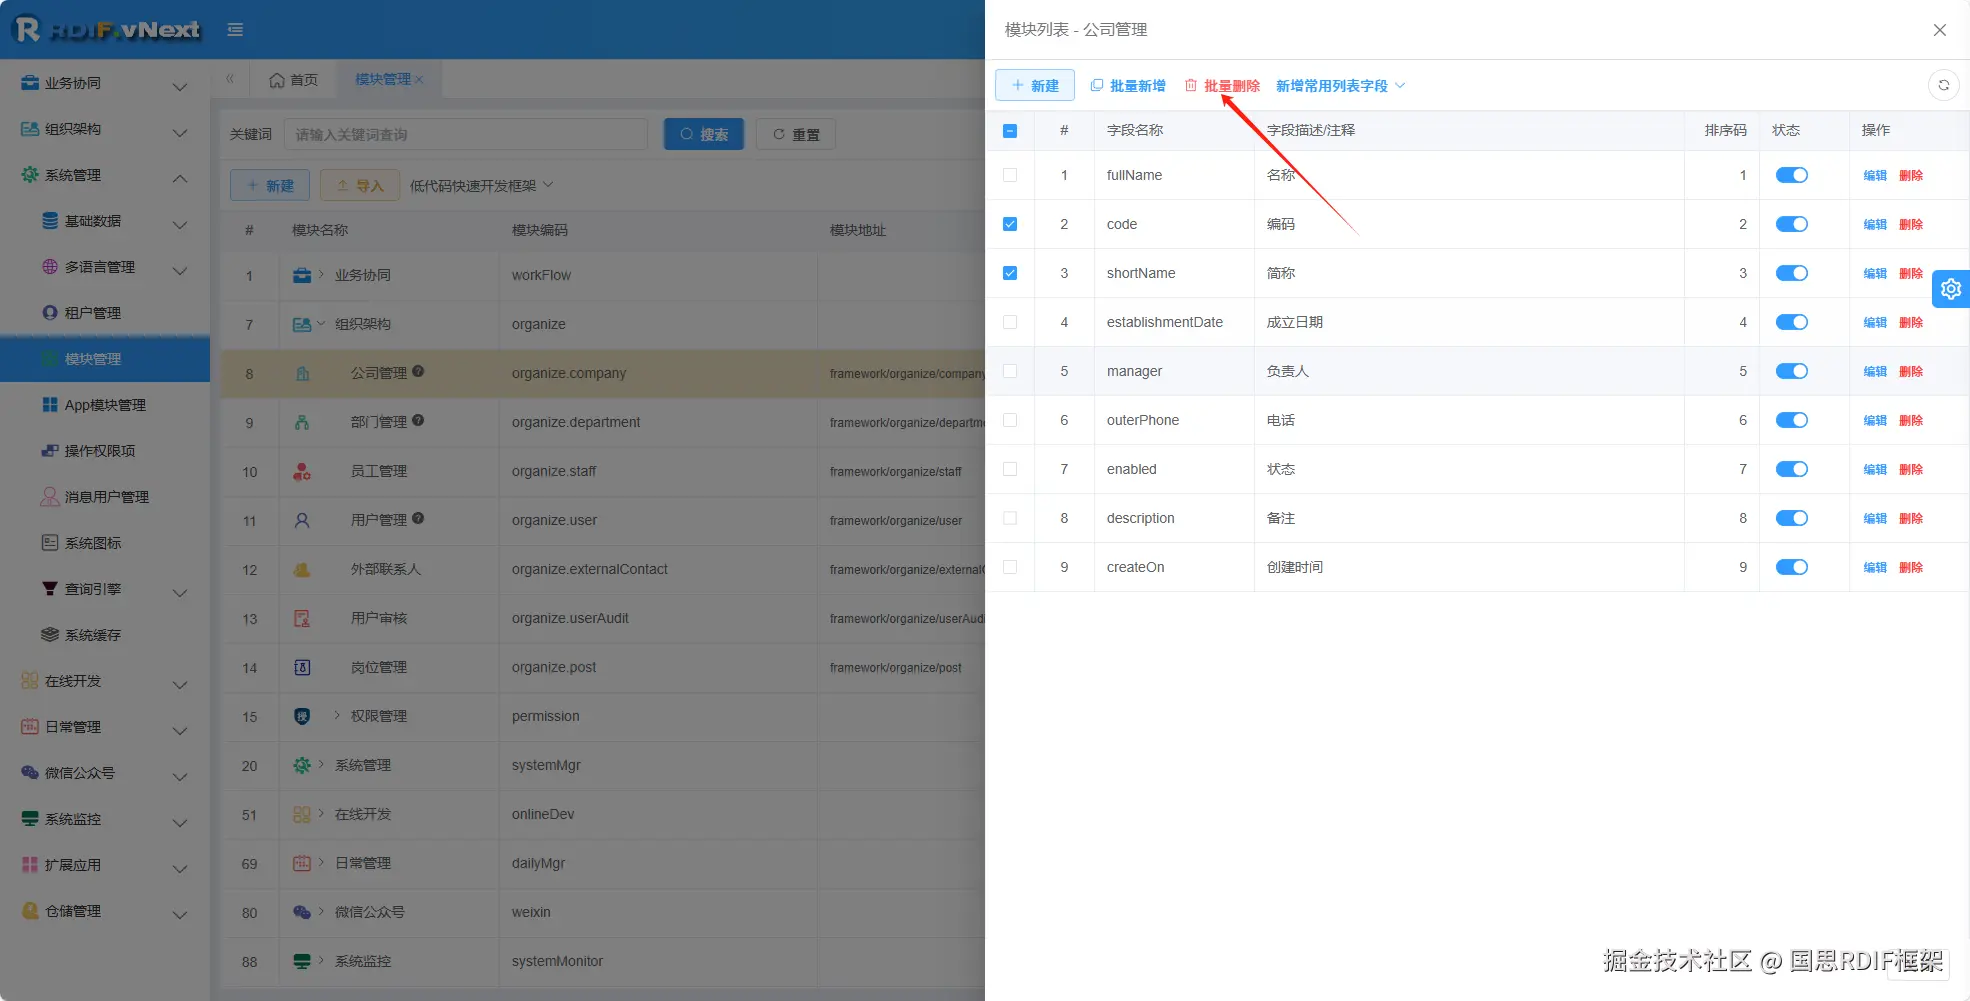This screenshot has height=1001, width=1970.
Task: Click the 公司管理 row building icon
Action: 302,373
